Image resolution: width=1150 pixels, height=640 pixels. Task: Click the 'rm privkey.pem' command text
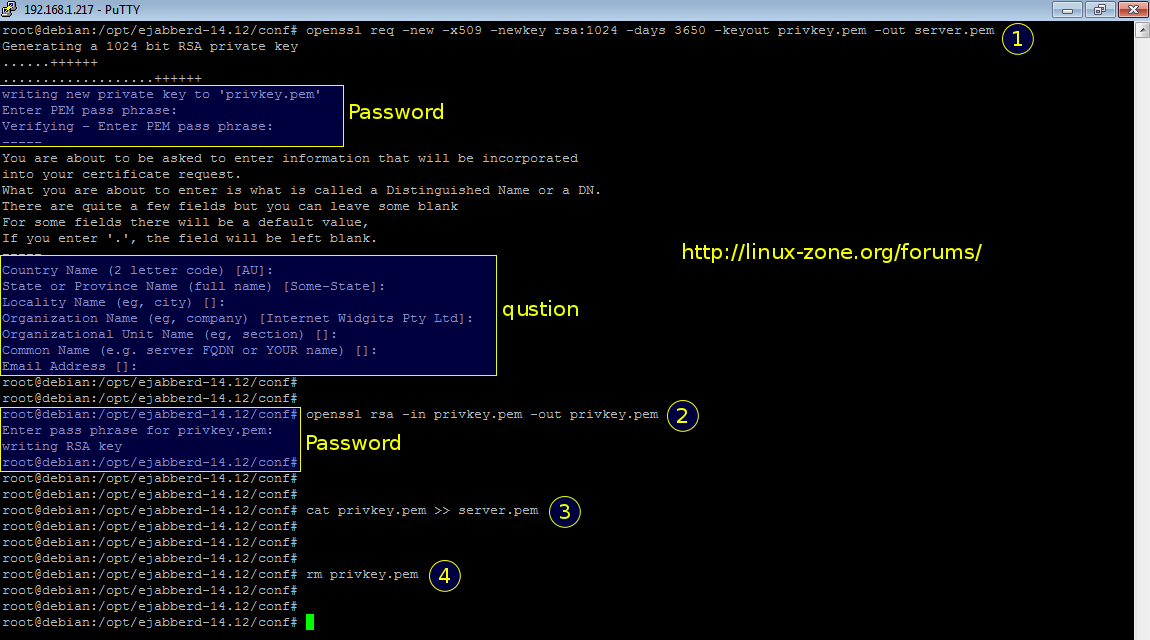pyautogui.click(x=362, y=575)
